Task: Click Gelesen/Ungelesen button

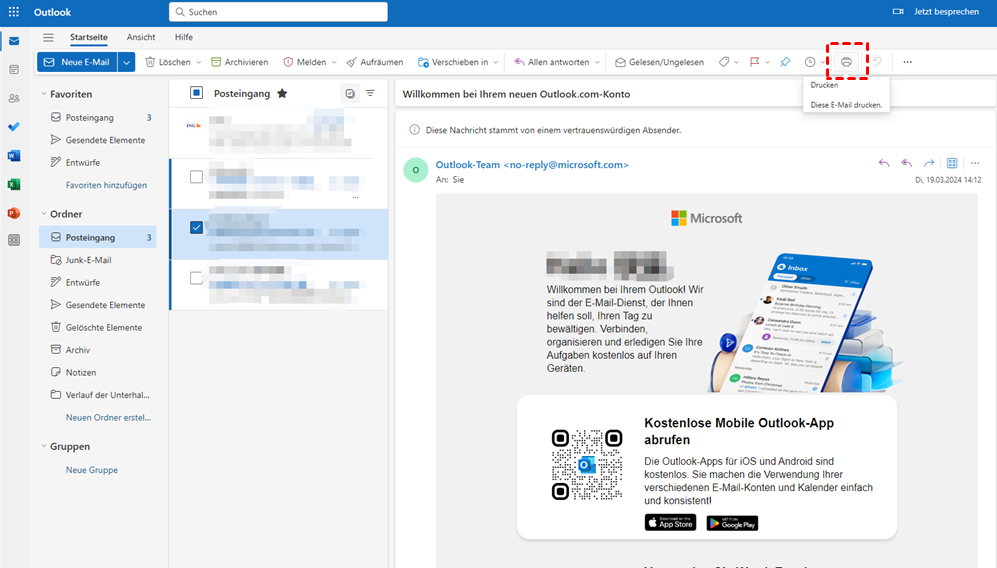Action: point(659,62)
